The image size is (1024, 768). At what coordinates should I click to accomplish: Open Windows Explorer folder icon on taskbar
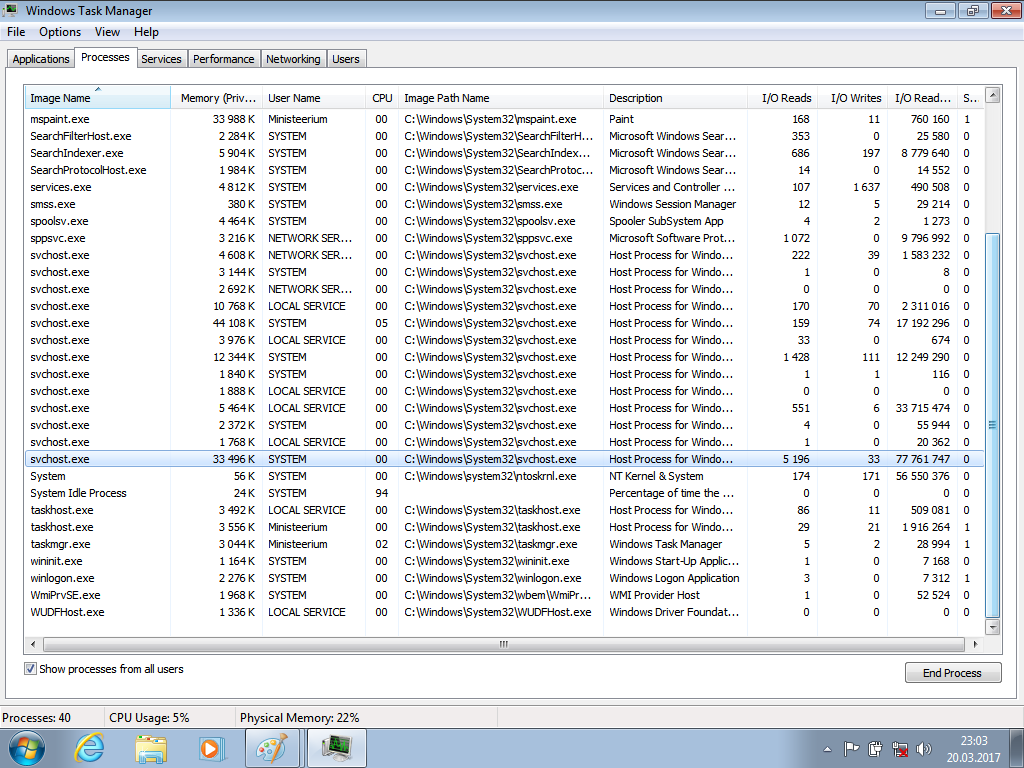[152, 748]
